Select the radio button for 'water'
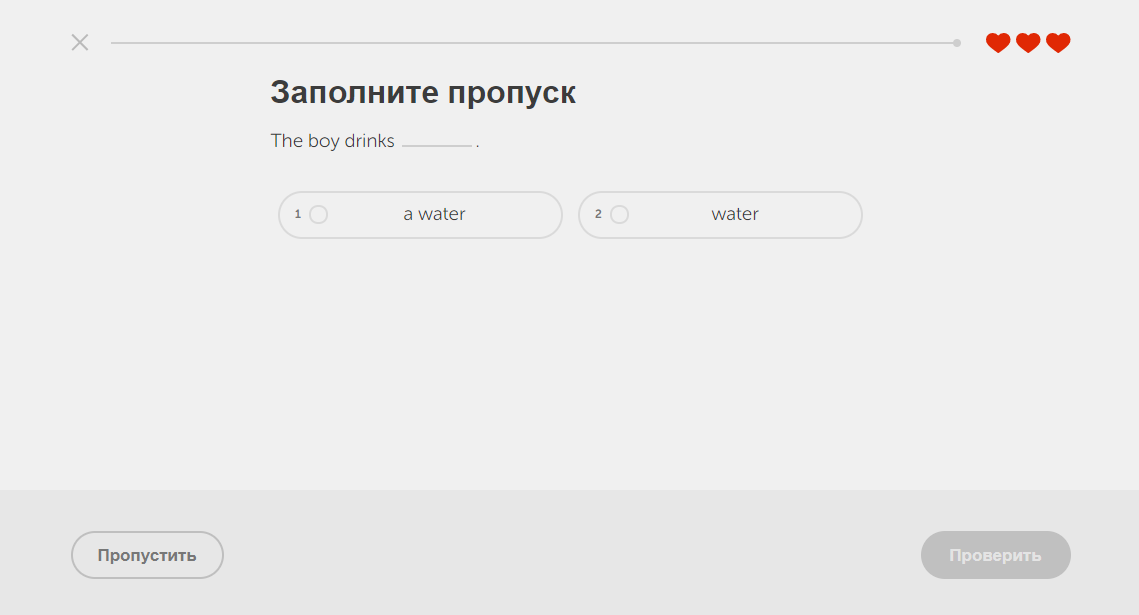The image size is (1139, 615). click(619, 214)
